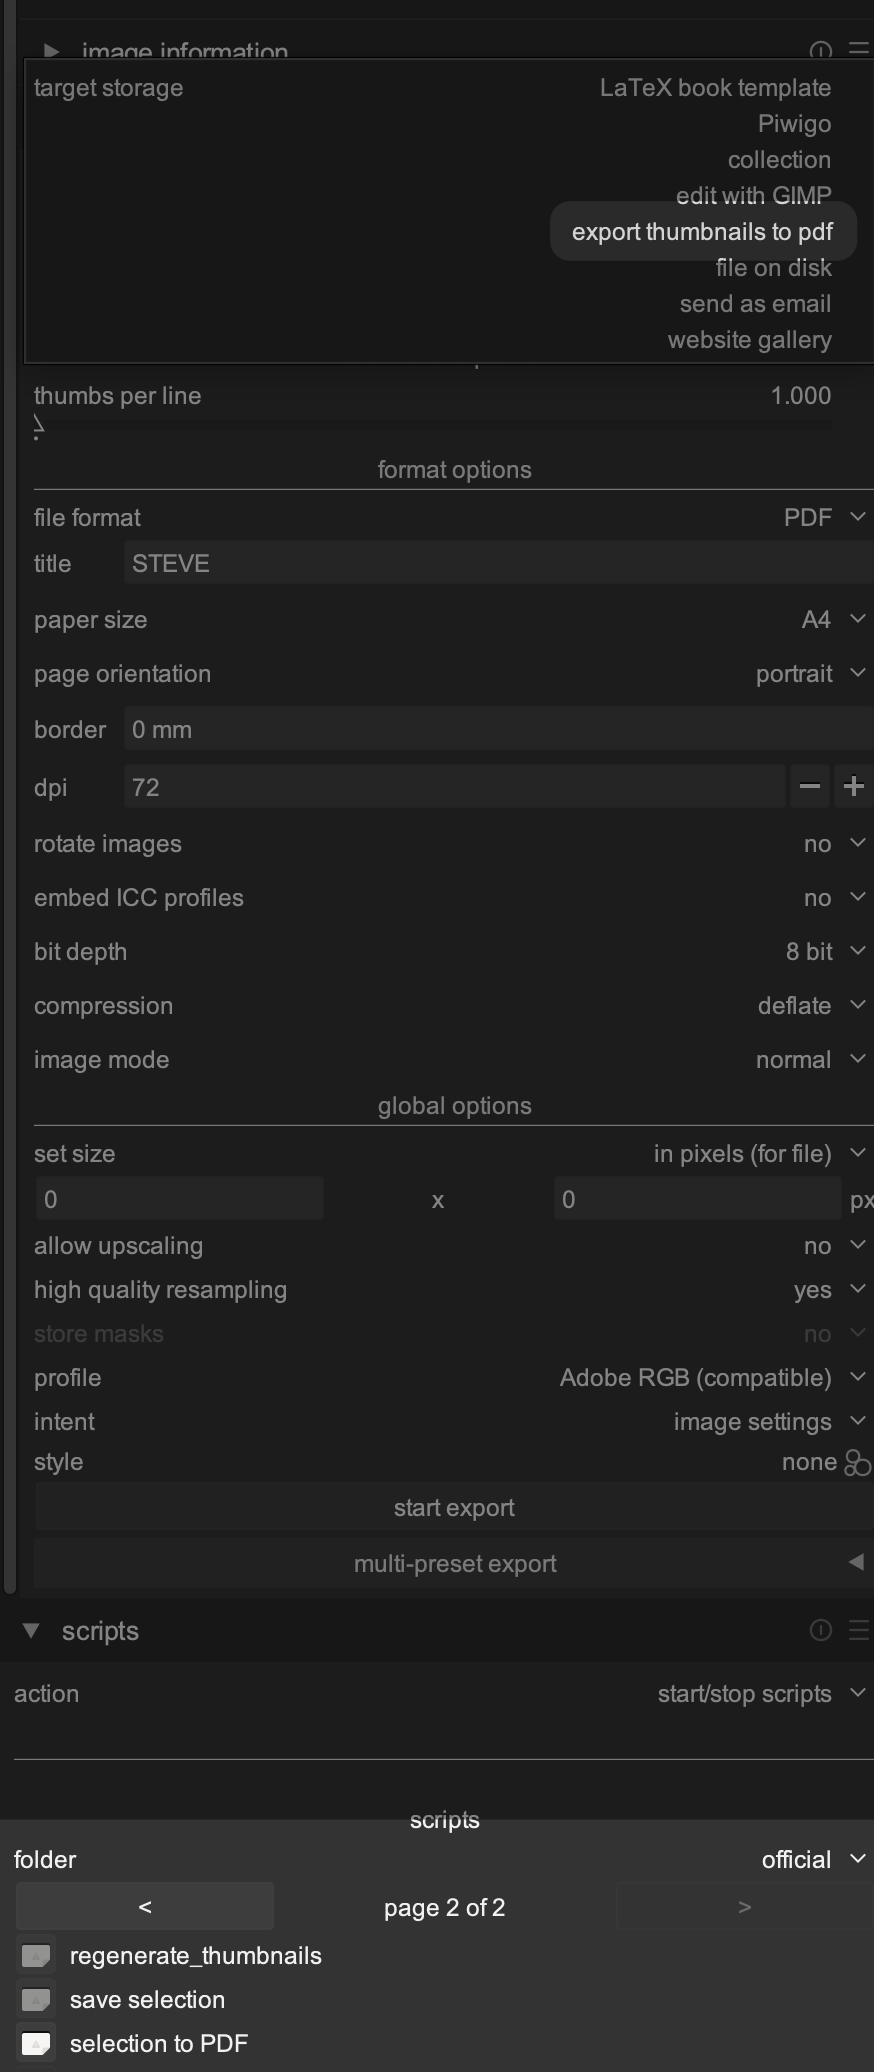Toggle the save selection script on
This screenshot has height=2072, width=874.
[36, 2000]
